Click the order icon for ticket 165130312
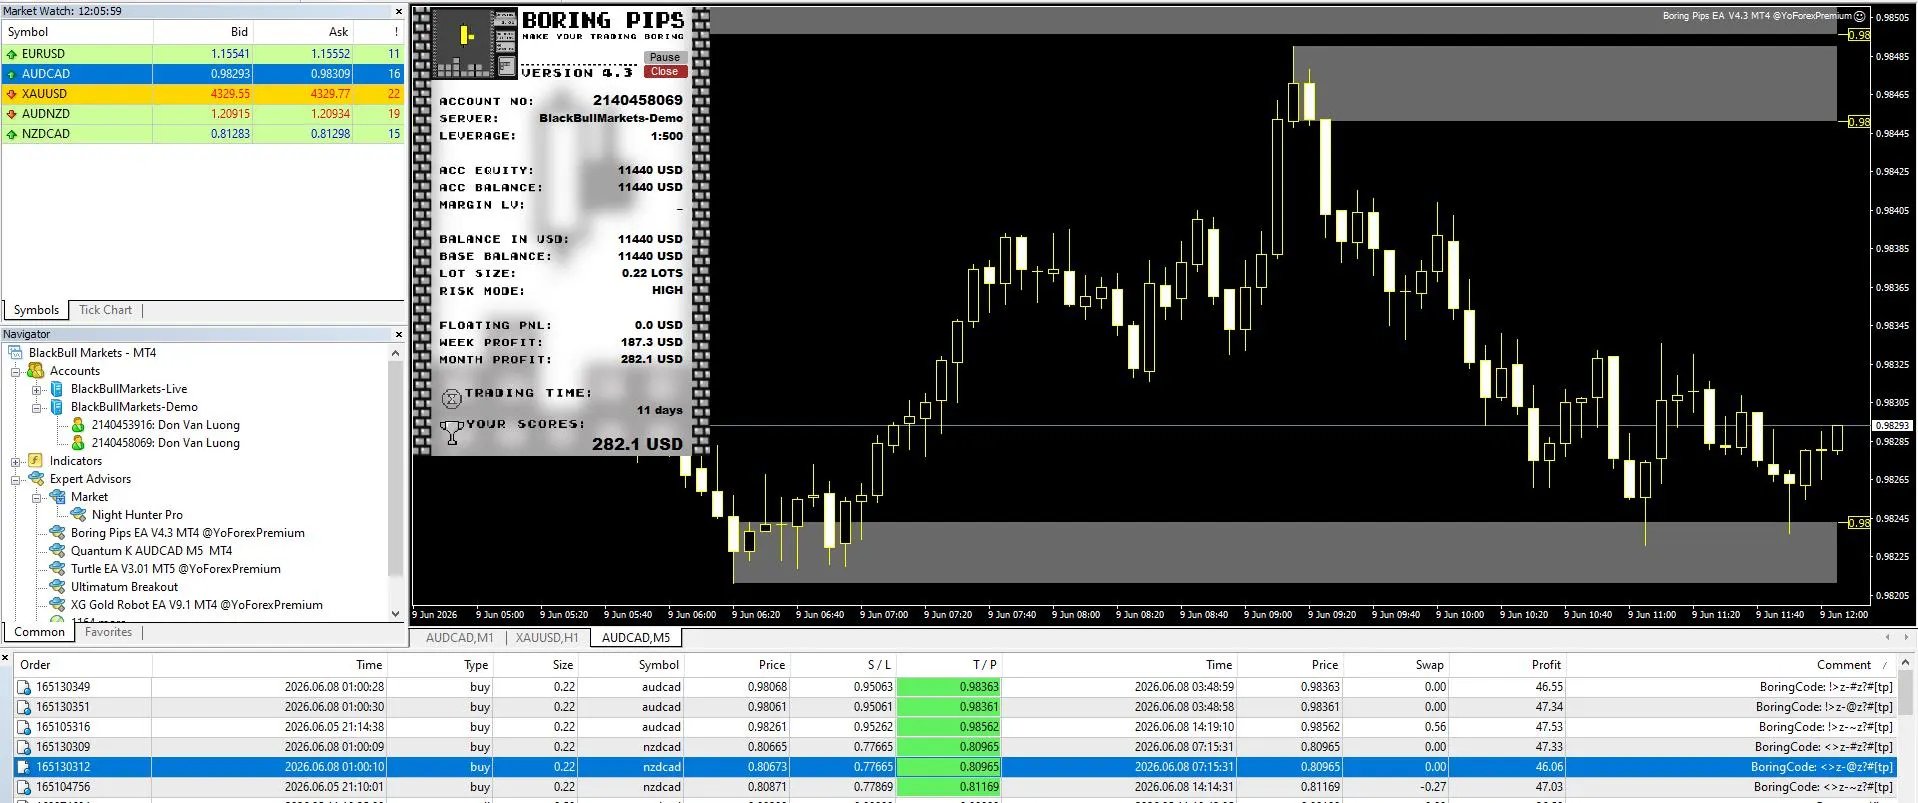Screen dimensions: 1918x803 coord(24,767)
